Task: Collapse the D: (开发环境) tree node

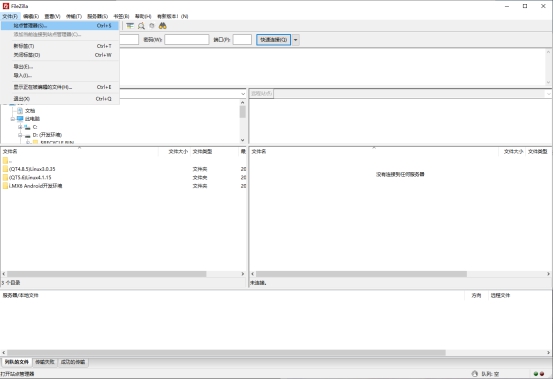Action: click(20, 135)
